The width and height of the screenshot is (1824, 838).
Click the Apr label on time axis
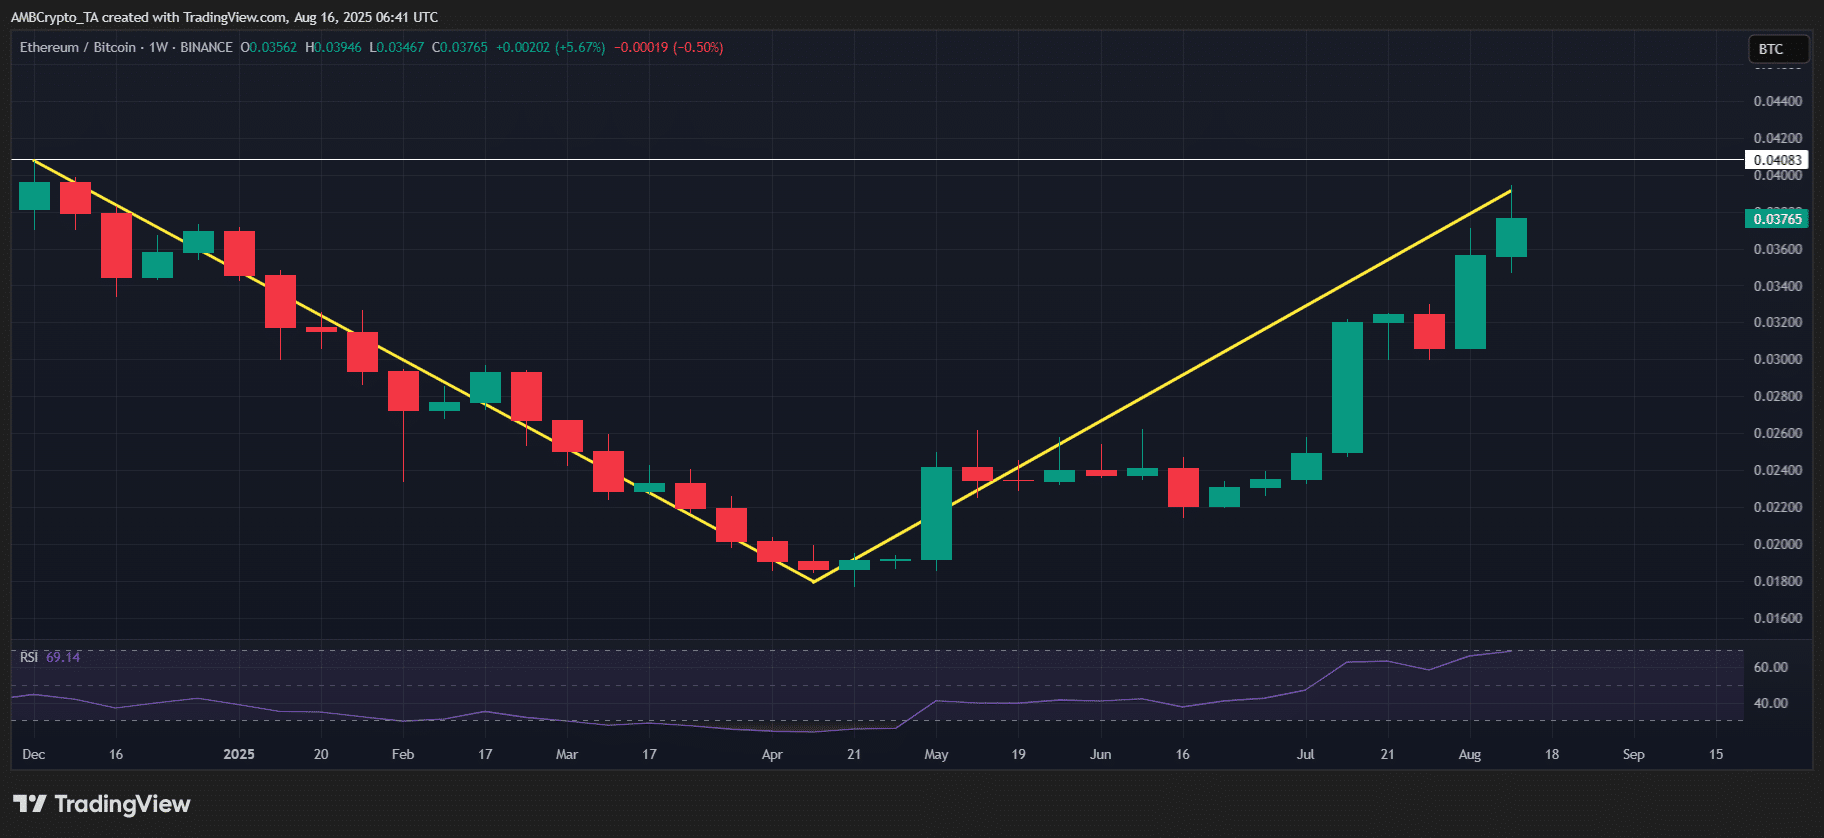coord(772,754)
